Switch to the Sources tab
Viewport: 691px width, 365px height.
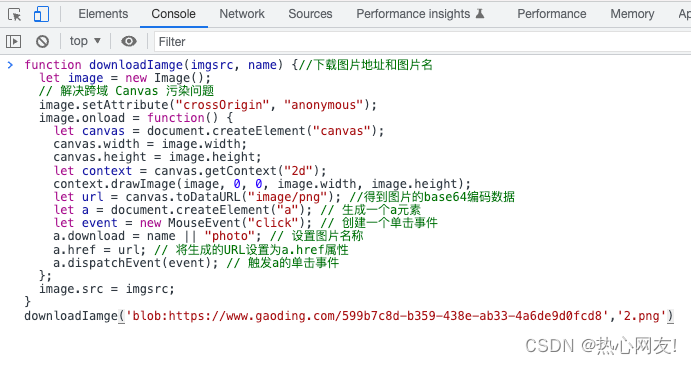pos(310,14)
